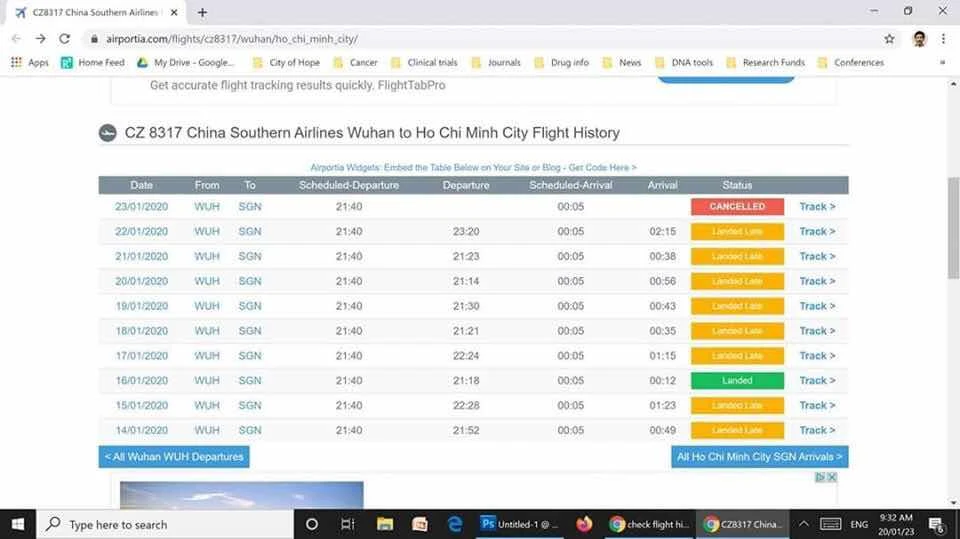Click the Airportia Widgets Get Code Here link
The image size is (960, 539).
pyautogui.click(x=473, y=167)
